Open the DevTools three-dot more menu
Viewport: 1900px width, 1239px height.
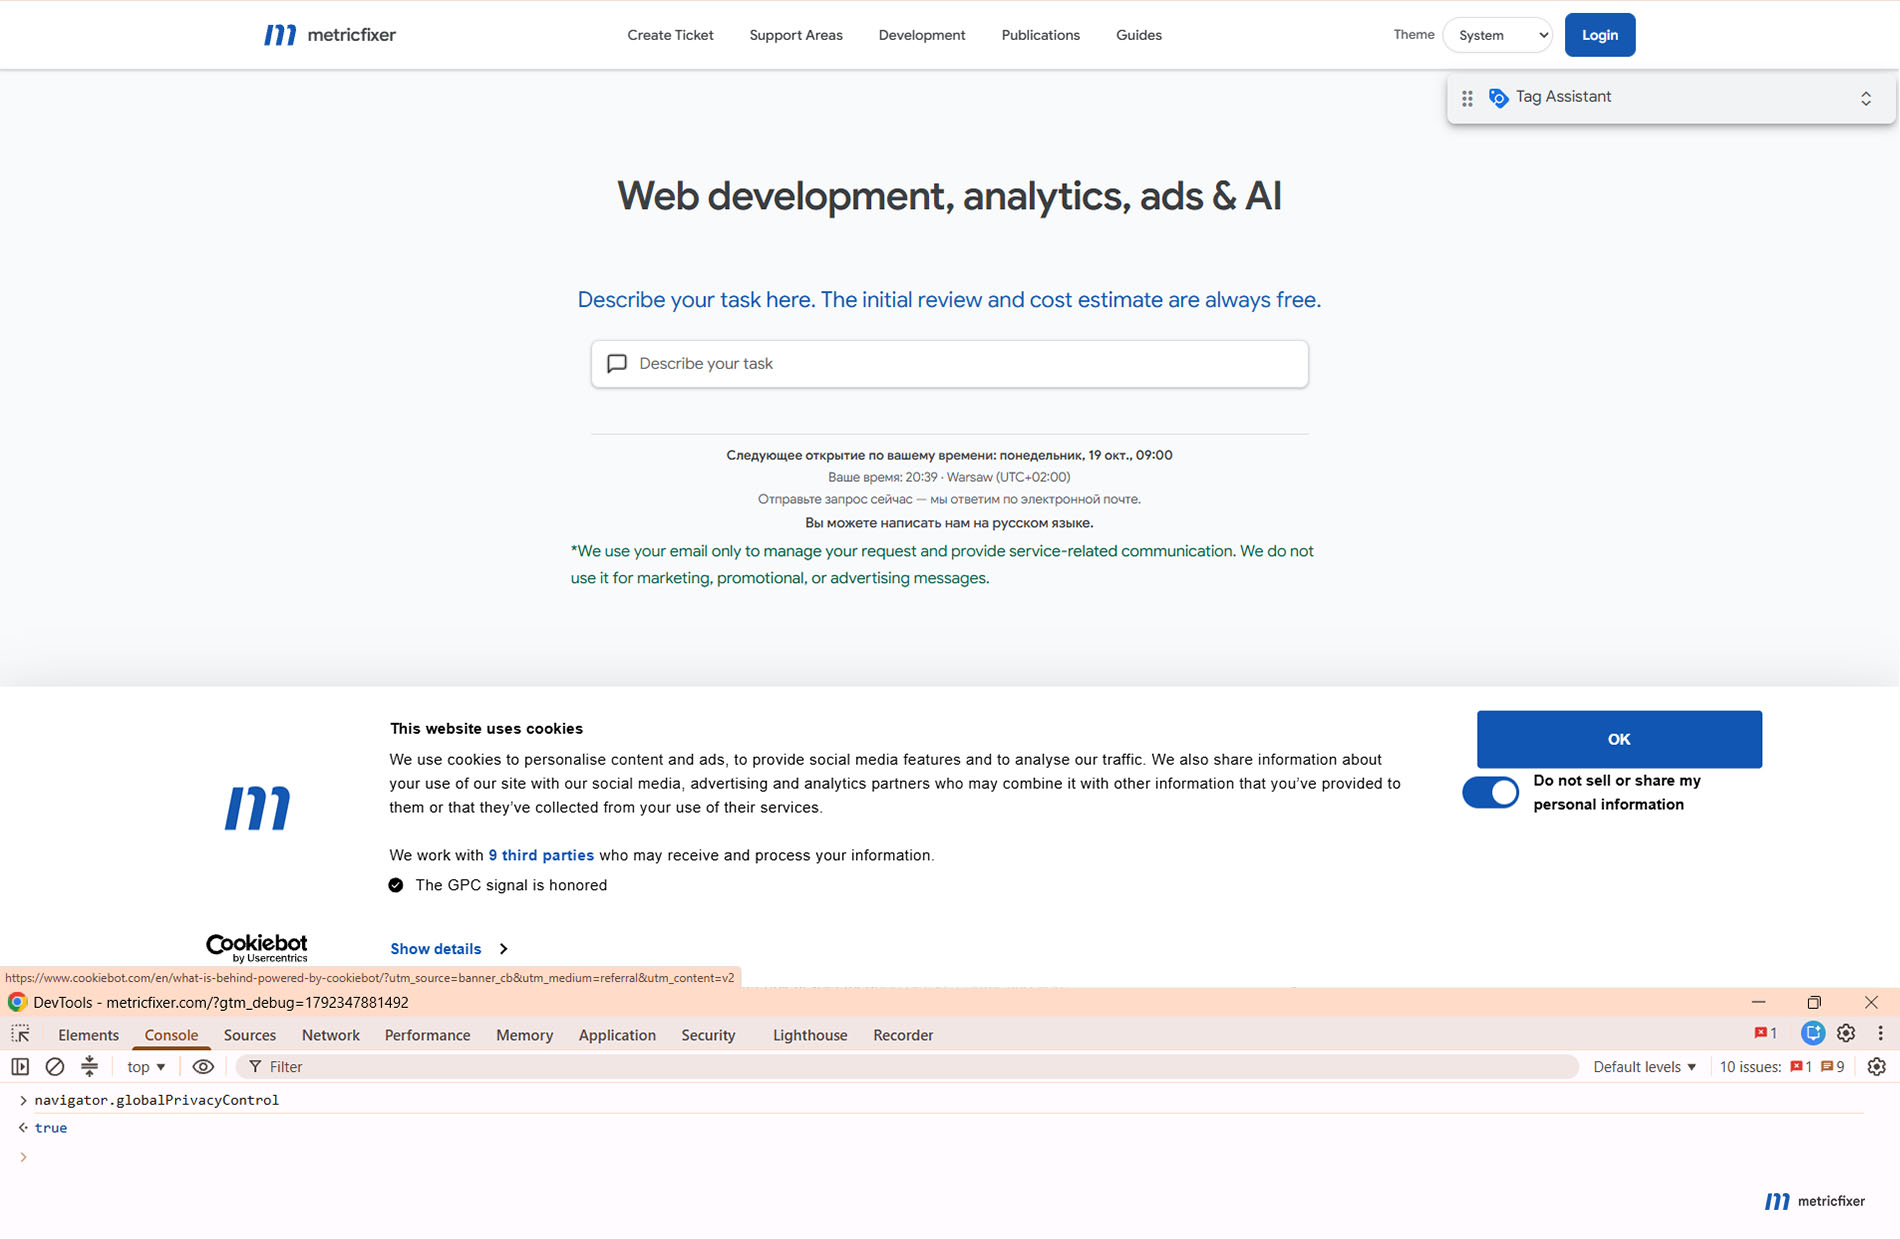click(x=1880, y=1034)
